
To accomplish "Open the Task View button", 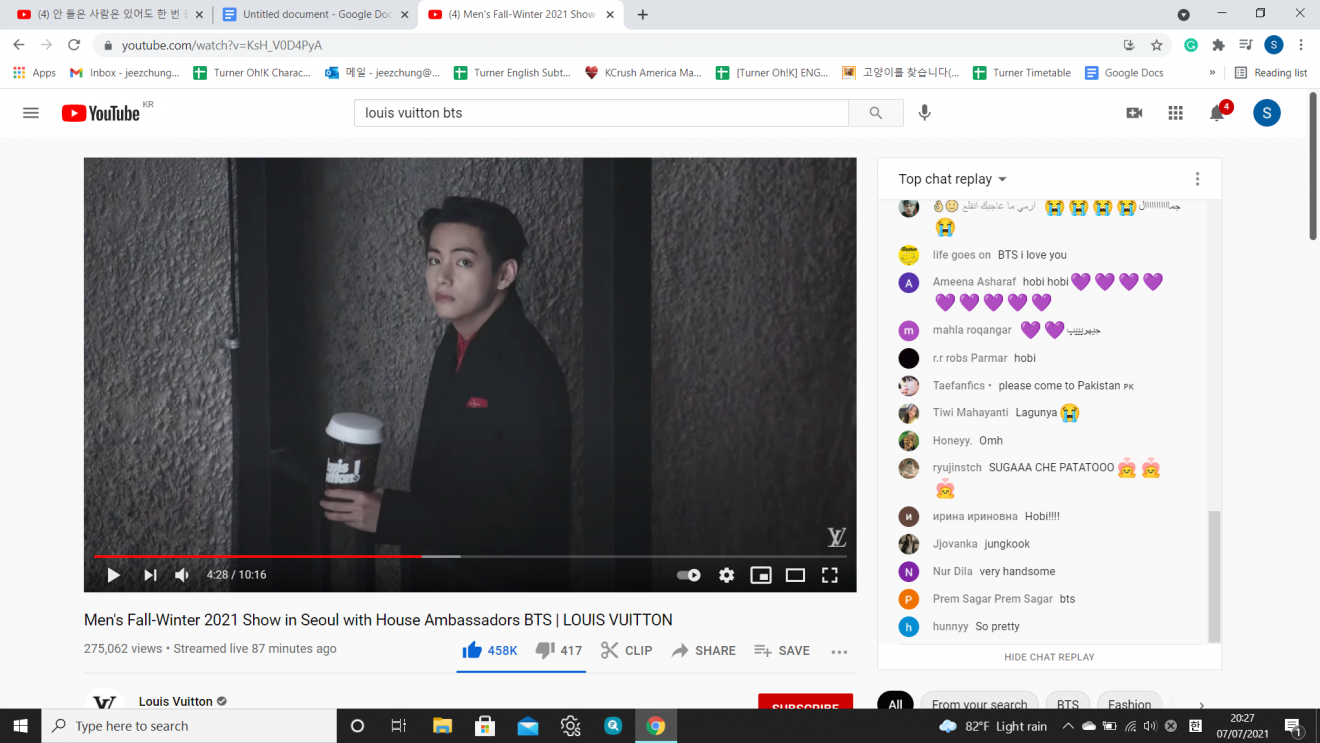I will click(399, 726).
